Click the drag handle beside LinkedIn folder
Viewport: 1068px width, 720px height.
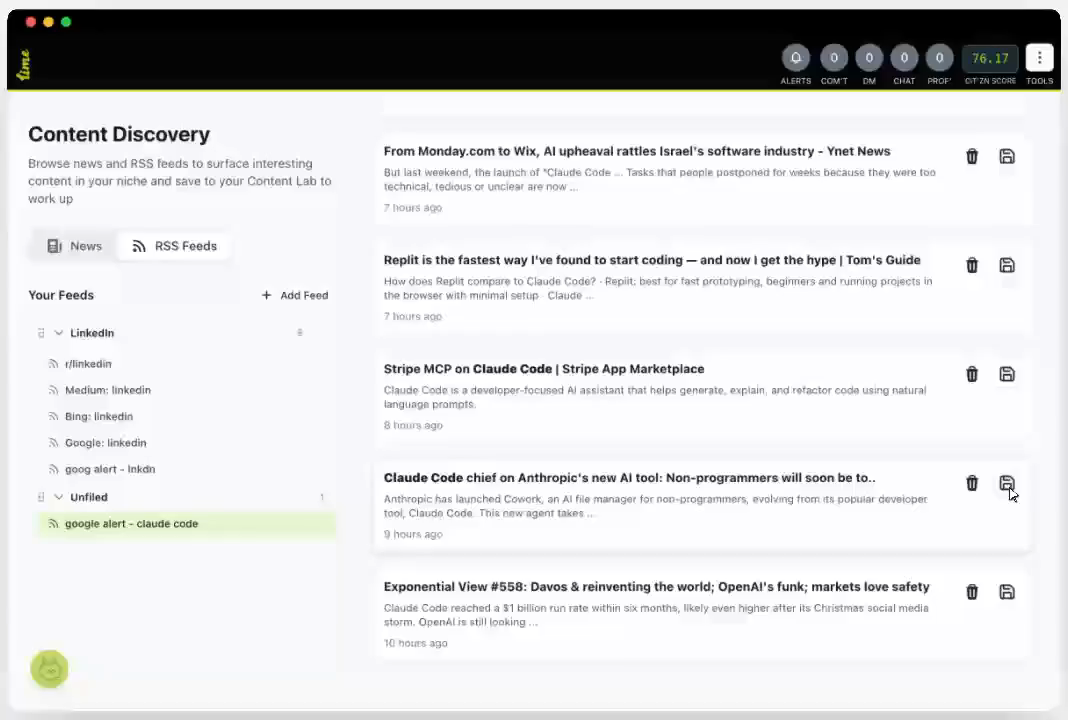(41, 333)
